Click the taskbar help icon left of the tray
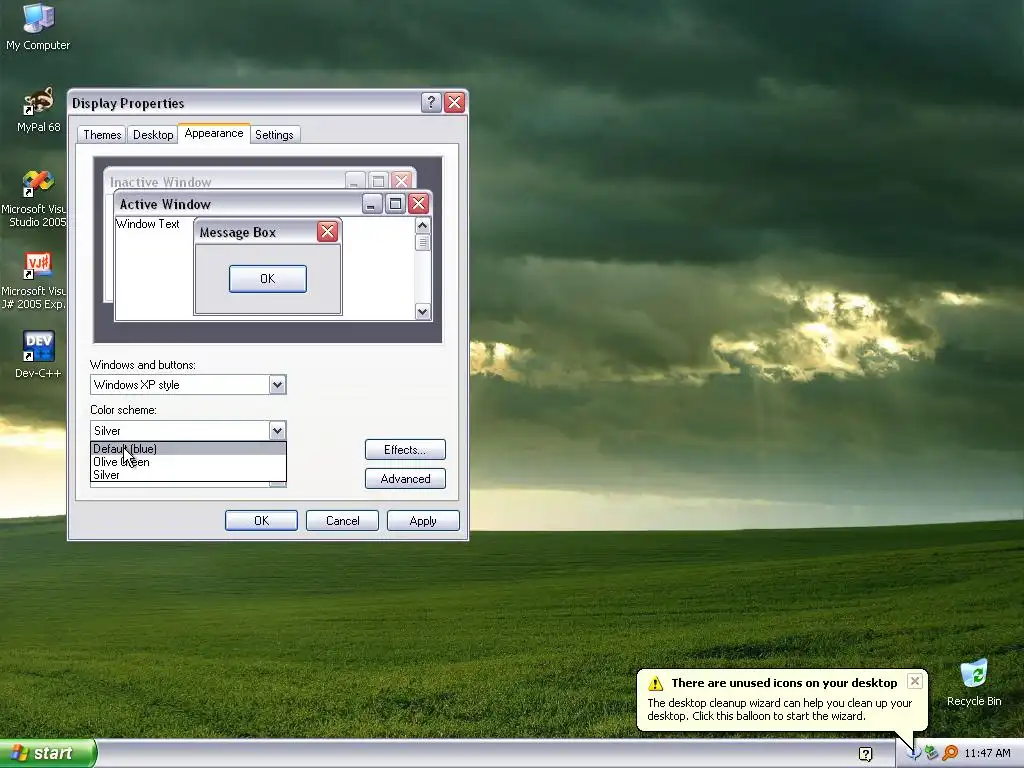The image size is (1024, 768). coord(866,754)
